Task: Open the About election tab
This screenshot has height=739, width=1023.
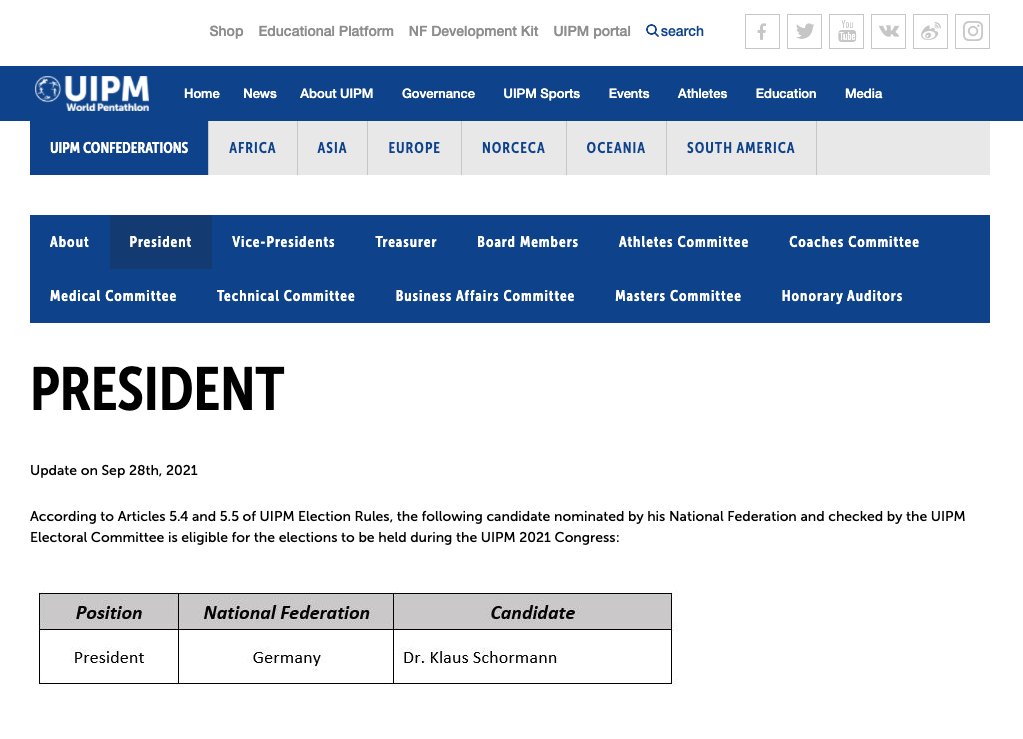Action: [x=69, y=242]
